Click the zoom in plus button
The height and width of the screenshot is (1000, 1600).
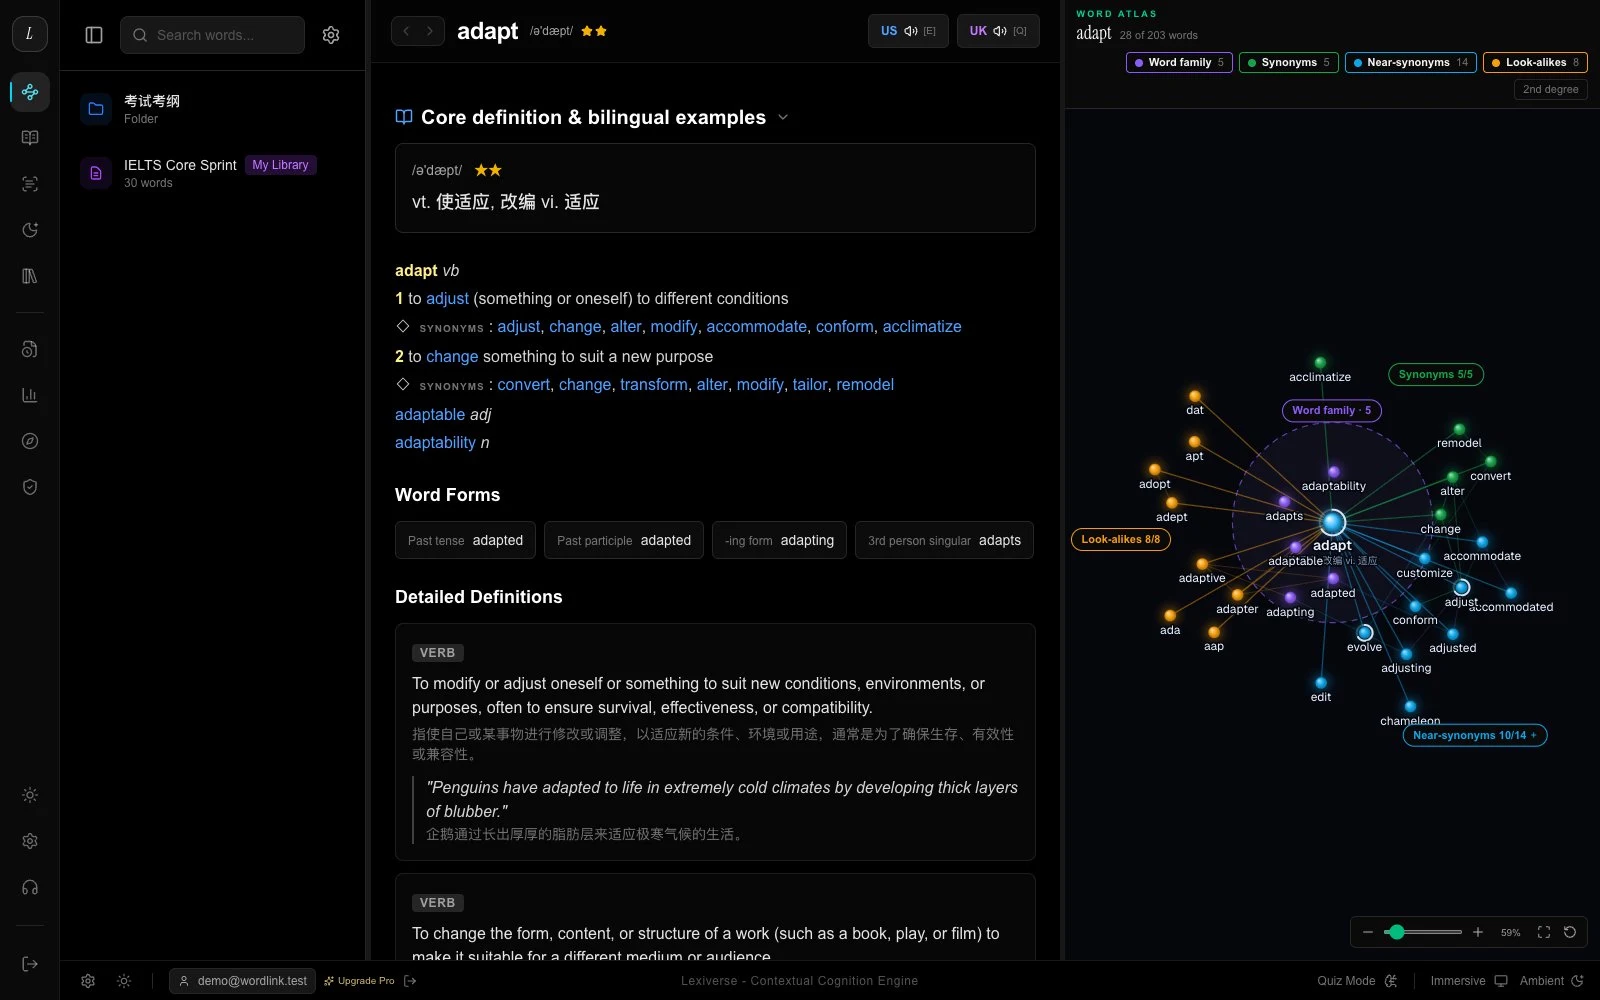coord(1478,932)
